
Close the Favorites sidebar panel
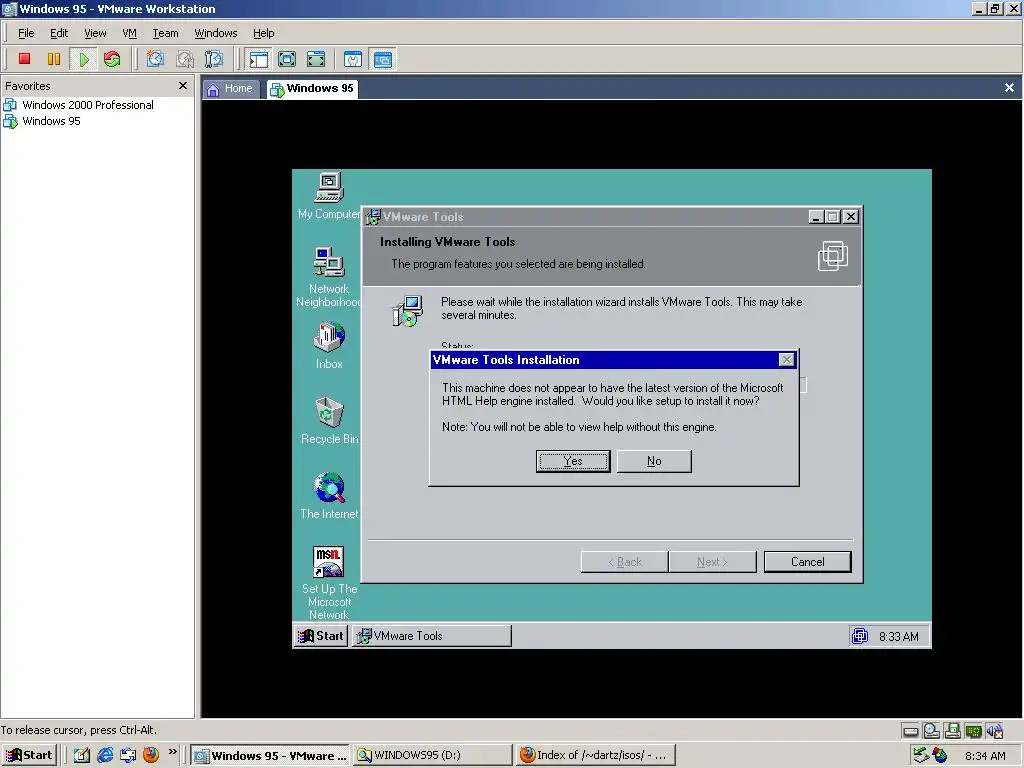[x=183, y=86]
